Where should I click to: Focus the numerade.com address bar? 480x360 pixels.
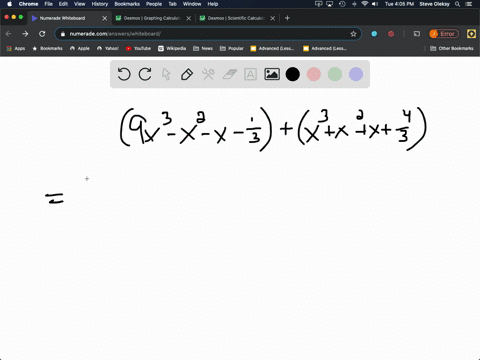coord(207,34)
